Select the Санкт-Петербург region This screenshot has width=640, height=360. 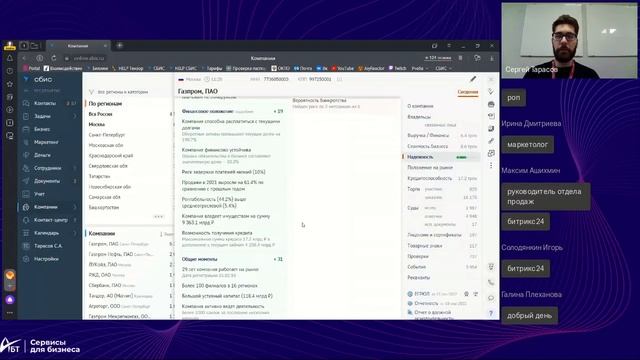[x=107, y=135]
